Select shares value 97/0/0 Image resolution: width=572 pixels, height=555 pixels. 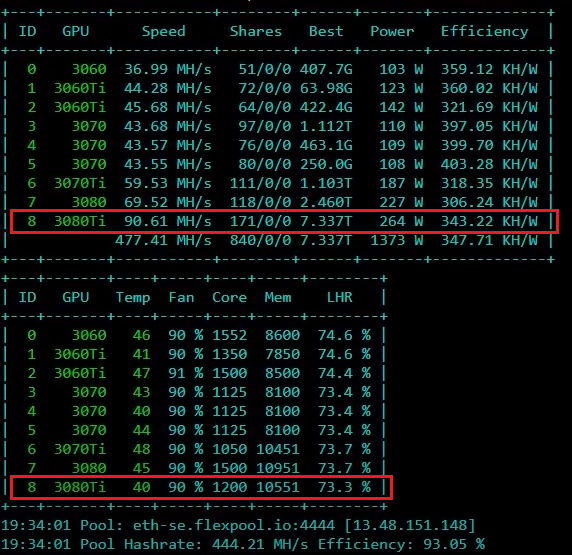coord(265,126)
